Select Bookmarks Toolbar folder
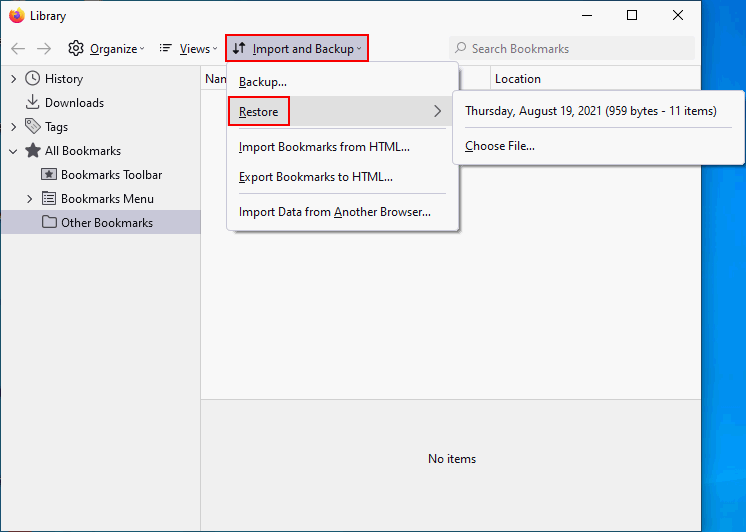746x532 pixels. click(111, 175)
